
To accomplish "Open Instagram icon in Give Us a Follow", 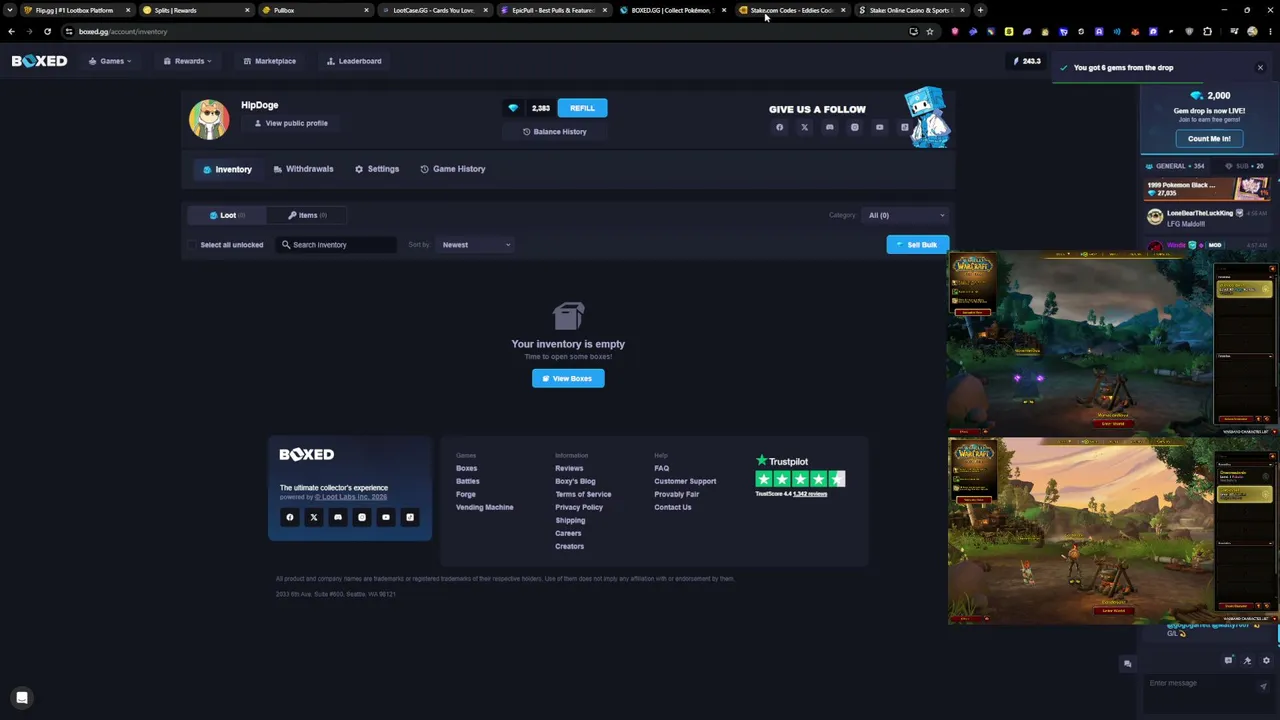I will tap(855, 127).
